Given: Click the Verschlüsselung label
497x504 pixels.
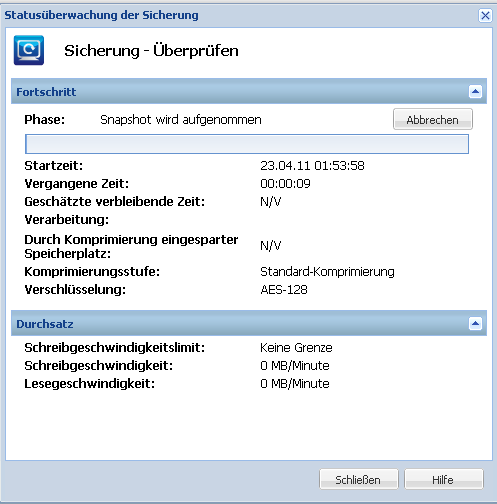Looking at the screenshot, I should [x=75, y=290].
